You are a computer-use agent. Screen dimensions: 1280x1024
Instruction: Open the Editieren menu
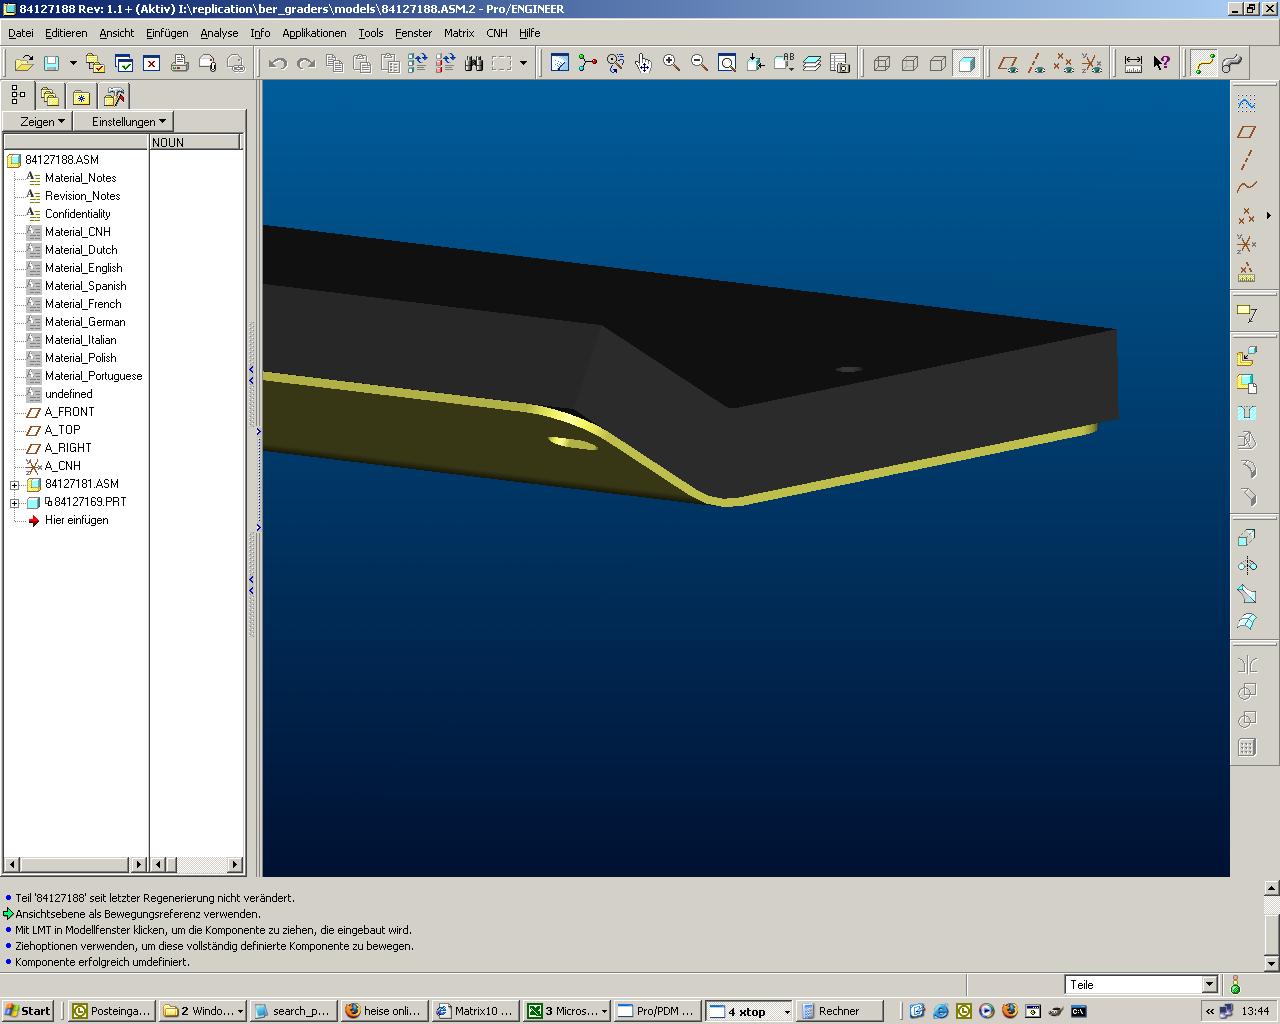point(66,33)
